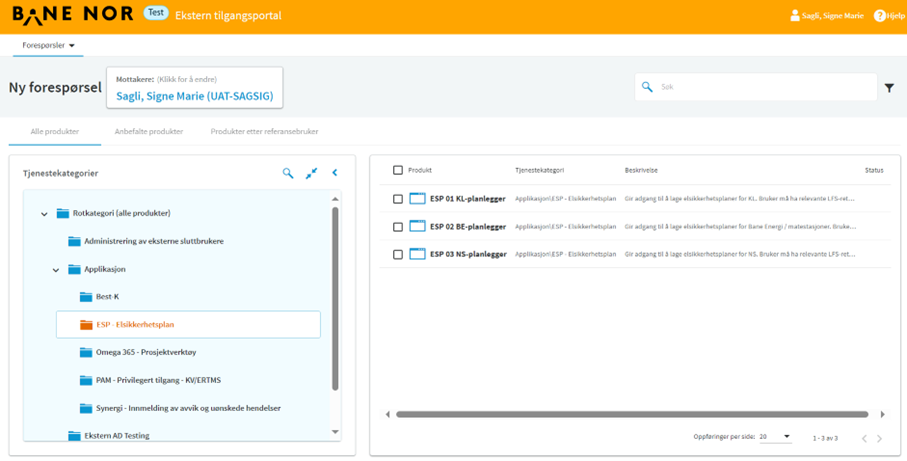The image size is (907, 461).
Task: Switch to Produkter etter referansebruker tab
Action: tap(264, 131)
